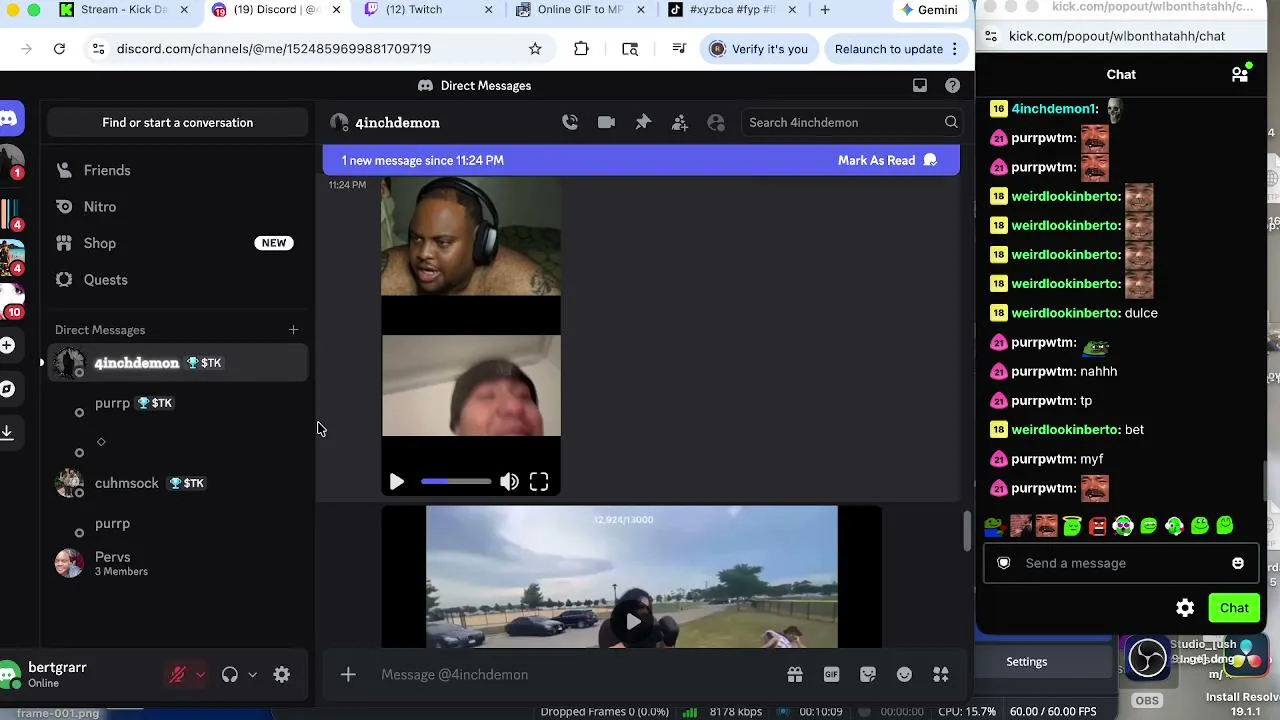The width and height of the screenshot is (1280, 720).
Task: Open the Pervs group DM
Action: pyautogui.click(x=178, y=564)
